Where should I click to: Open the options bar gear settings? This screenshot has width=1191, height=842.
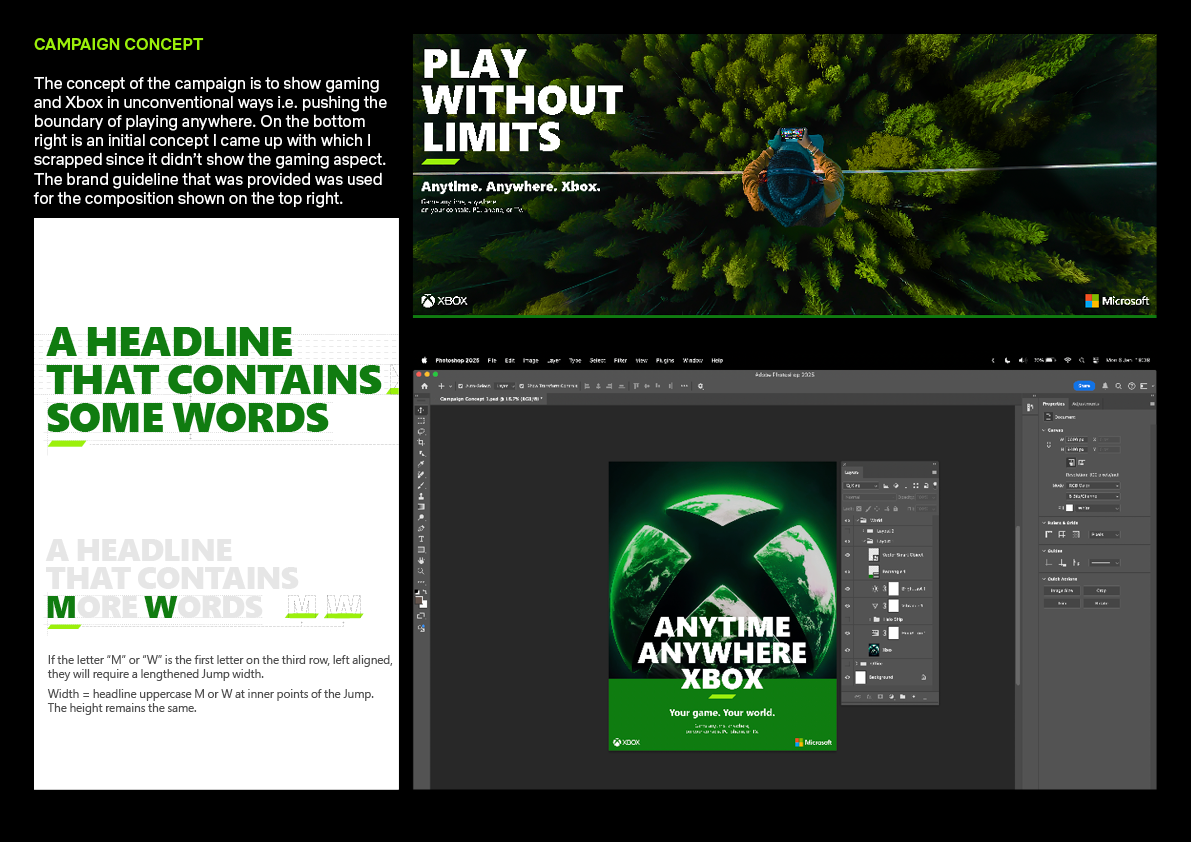pyautogui.click(x=700, y=386)
